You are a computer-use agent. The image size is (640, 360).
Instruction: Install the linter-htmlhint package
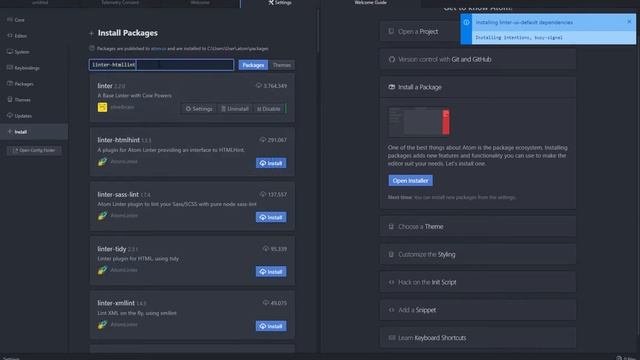[271, 163]
